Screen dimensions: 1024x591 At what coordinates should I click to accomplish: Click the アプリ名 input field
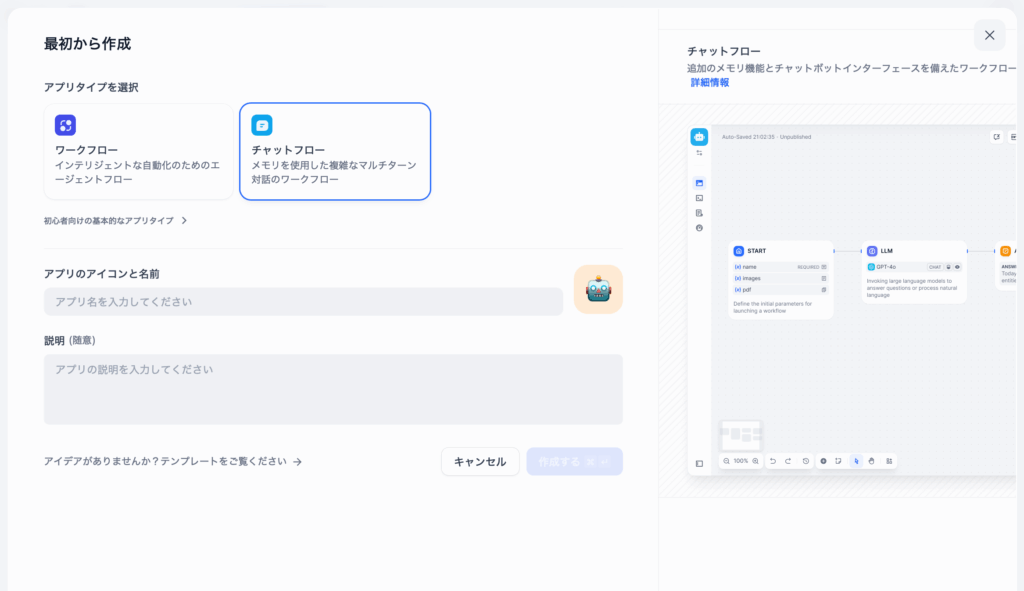(x=303, y=301)
